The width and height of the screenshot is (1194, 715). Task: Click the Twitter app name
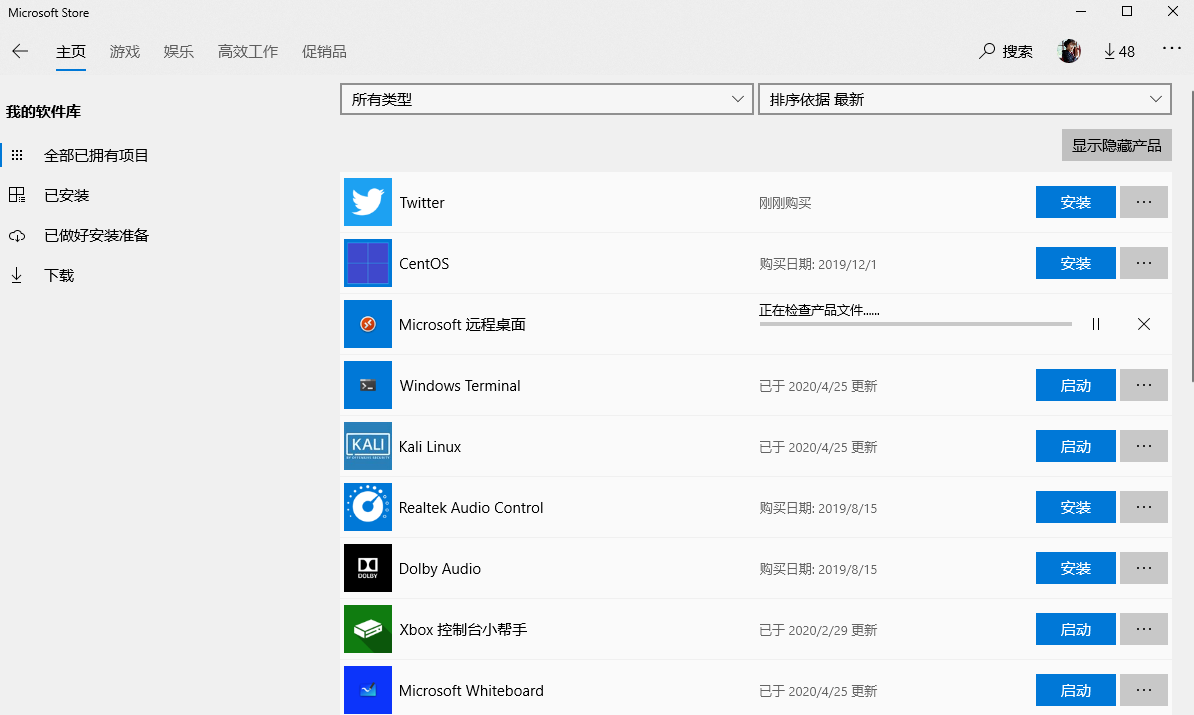[422, 203]
